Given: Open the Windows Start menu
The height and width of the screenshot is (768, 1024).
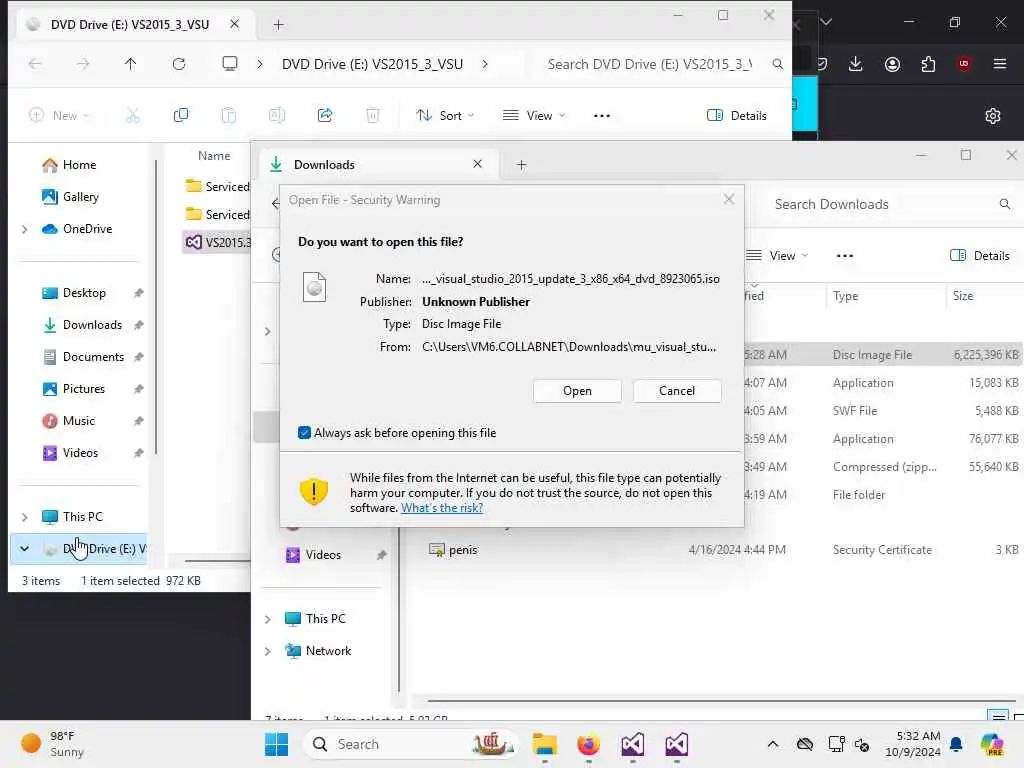Looking at the screenshot, I should pyautogui.click(x=276, y=744).
